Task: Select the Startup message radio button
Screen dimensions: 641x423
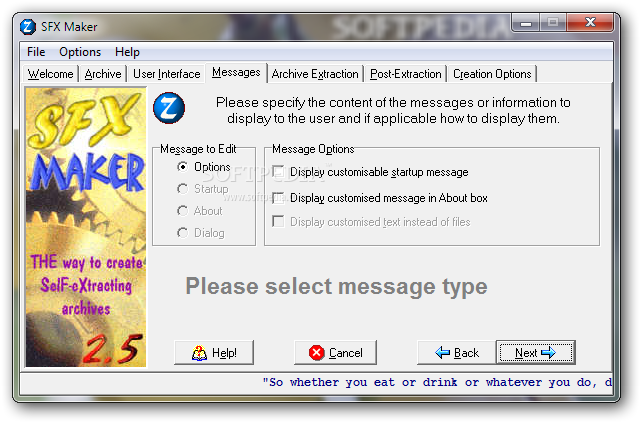Action: pyautogui.click(x=203, y=189)
